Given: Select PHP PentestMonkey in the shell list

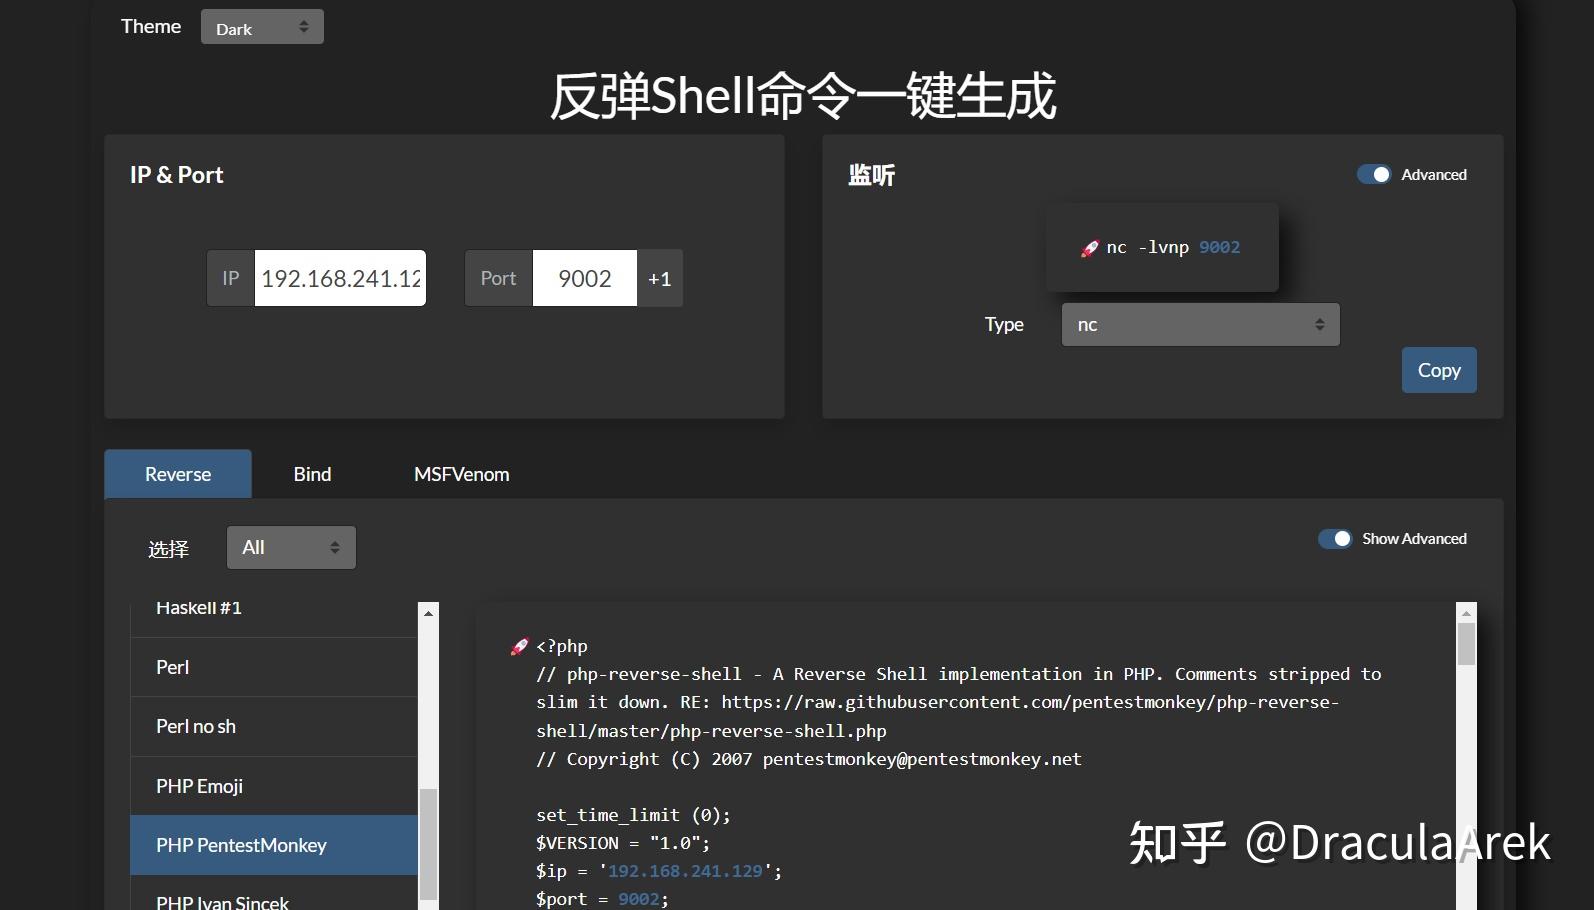Looking at the screenshot, I should coord(274,845).
